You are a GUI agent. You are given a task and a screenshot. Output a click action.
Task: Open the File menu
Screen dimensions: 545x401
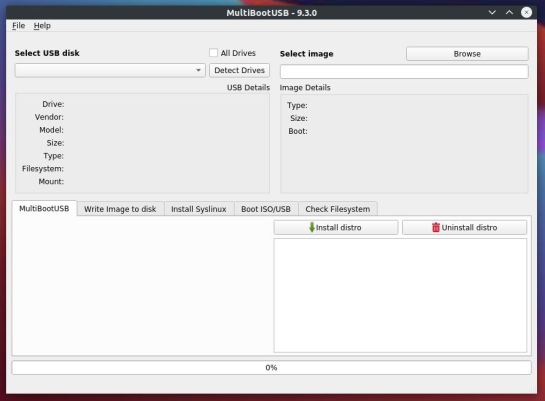click(18, 26)
